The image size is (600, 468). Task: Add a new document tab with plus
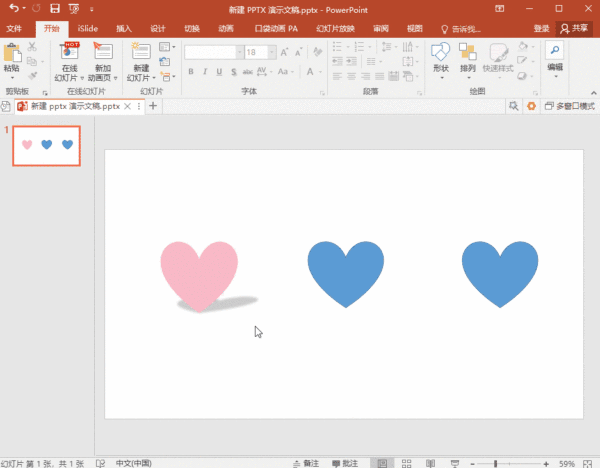[x=153, y=106]
